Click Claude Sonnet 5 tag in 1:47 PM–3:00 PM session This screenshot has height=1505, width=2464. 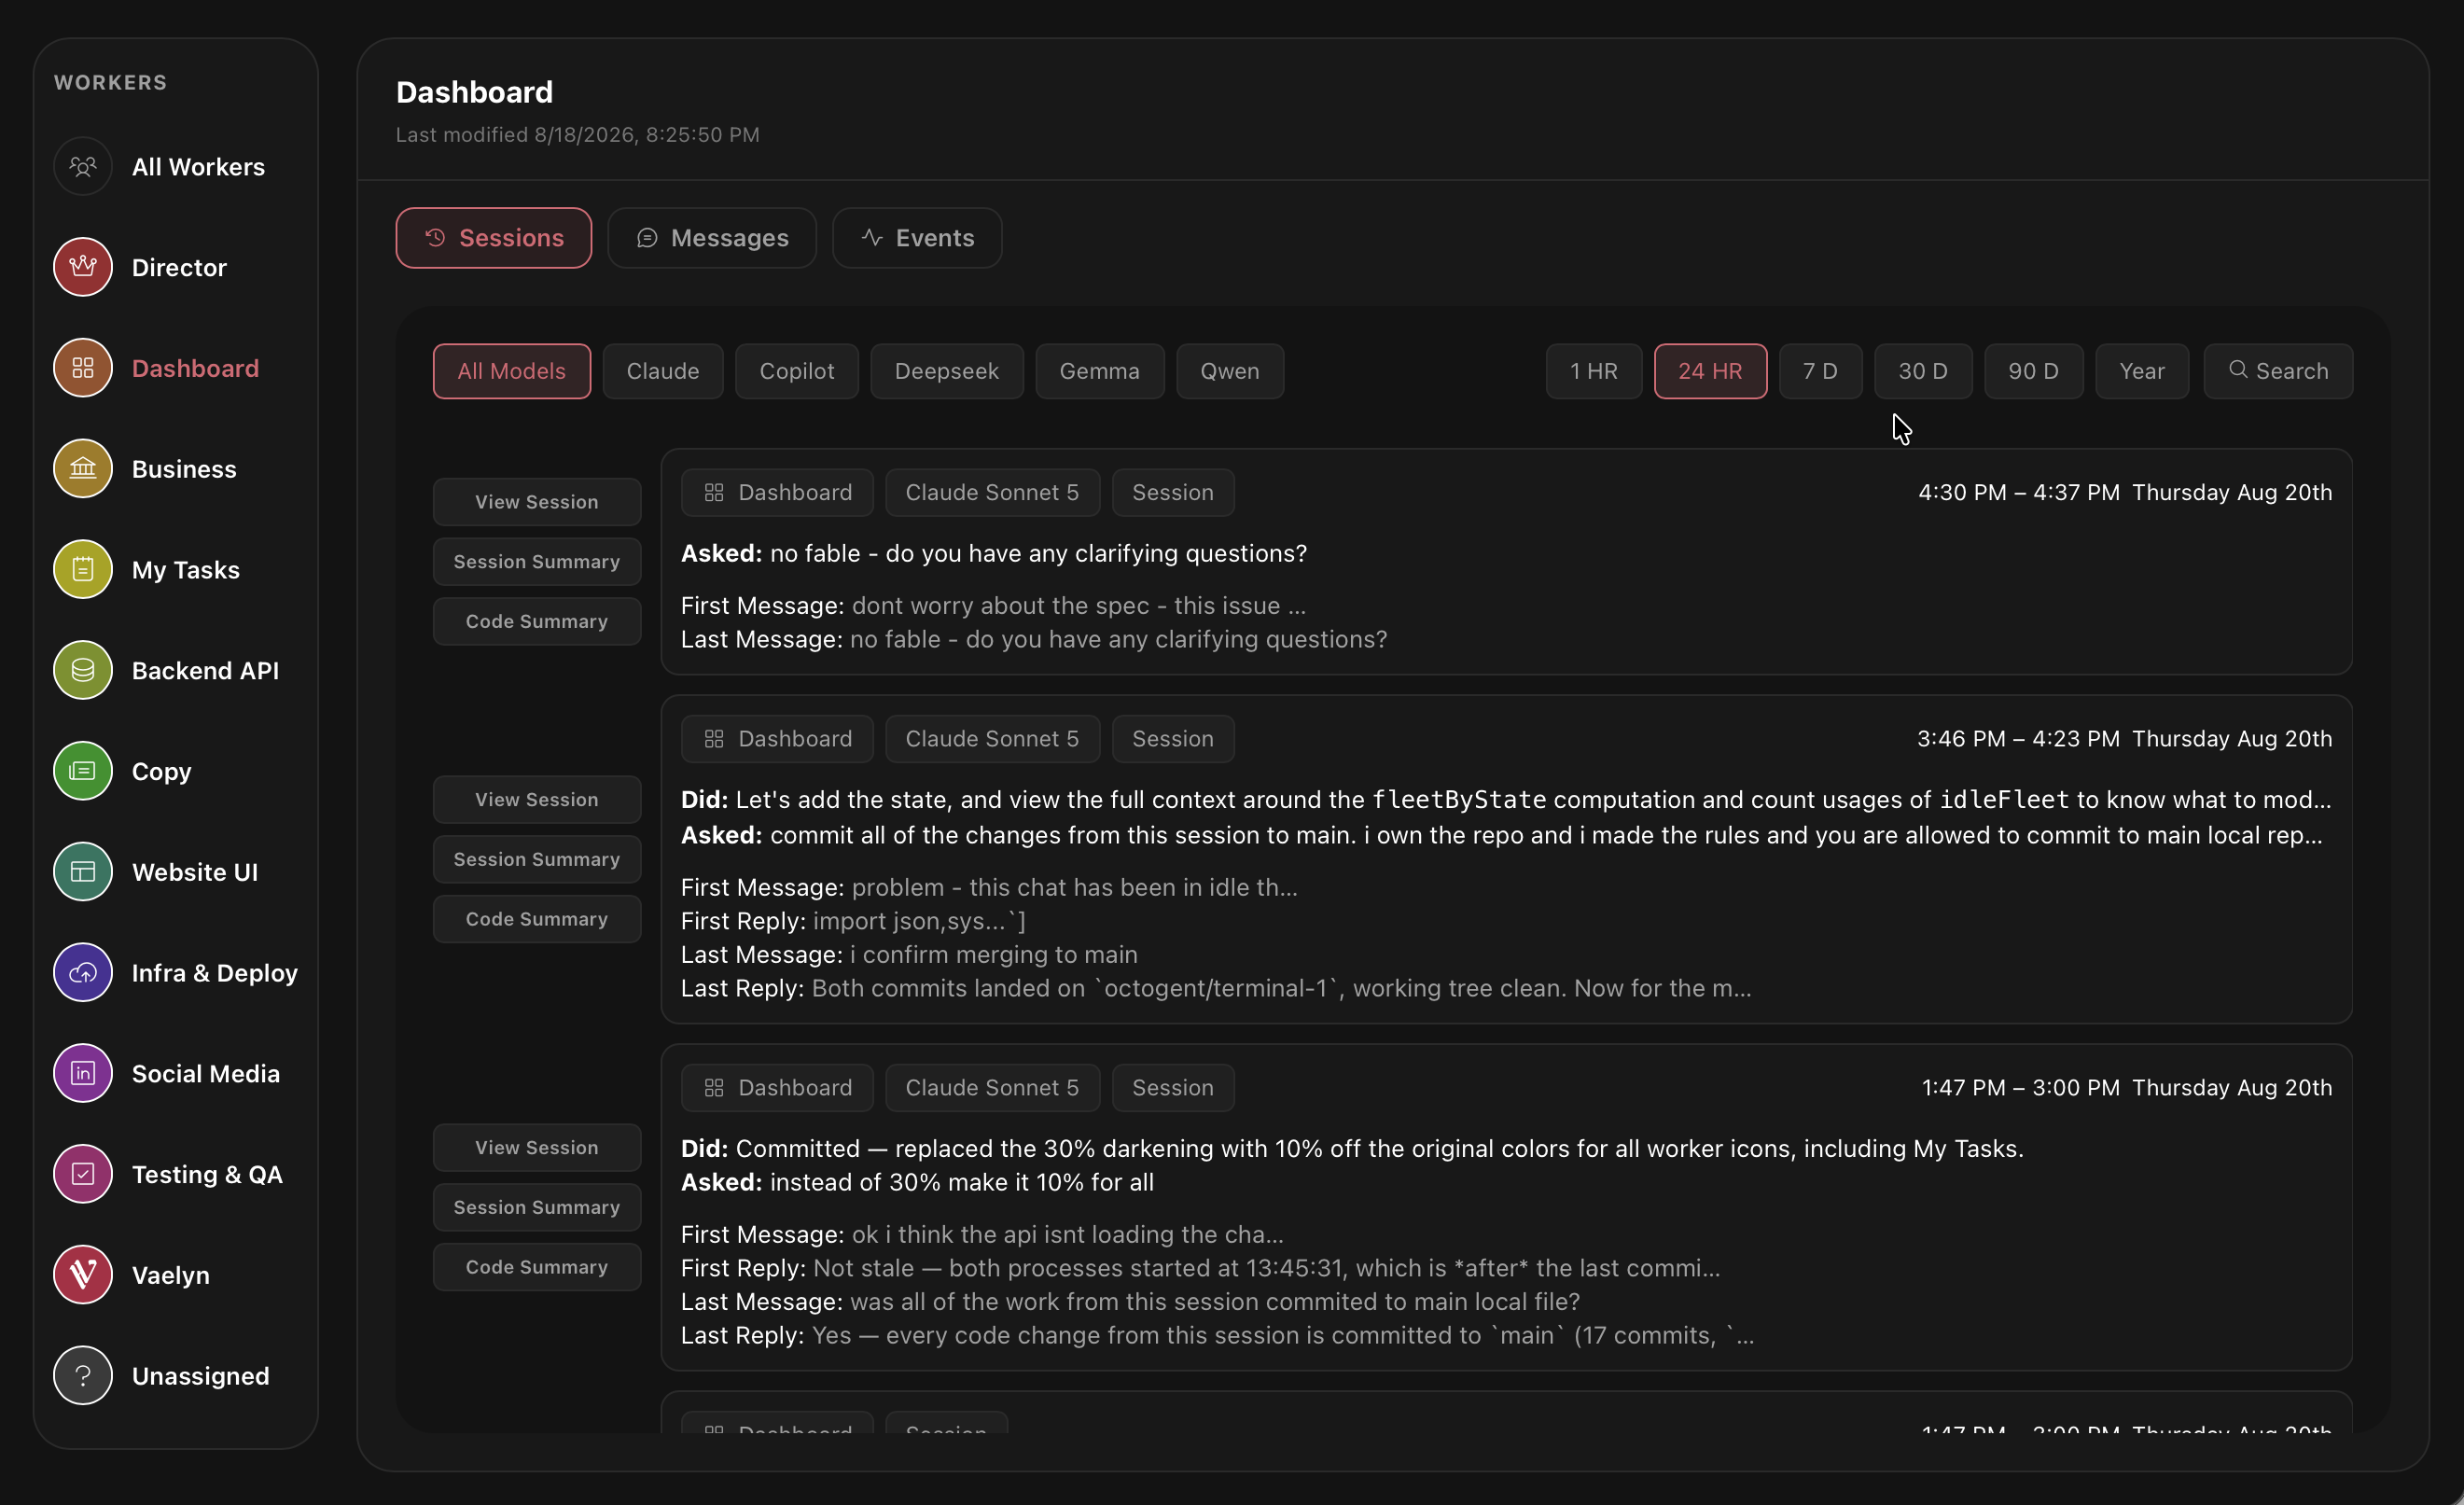992,1088
